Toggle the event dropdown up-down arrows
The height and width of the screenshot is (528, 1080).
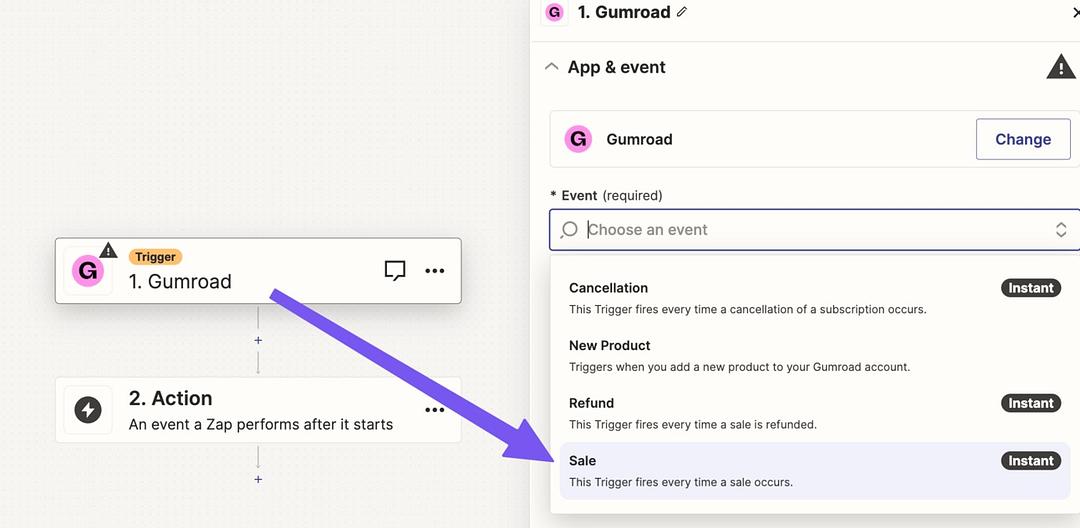click(1061, 230)
